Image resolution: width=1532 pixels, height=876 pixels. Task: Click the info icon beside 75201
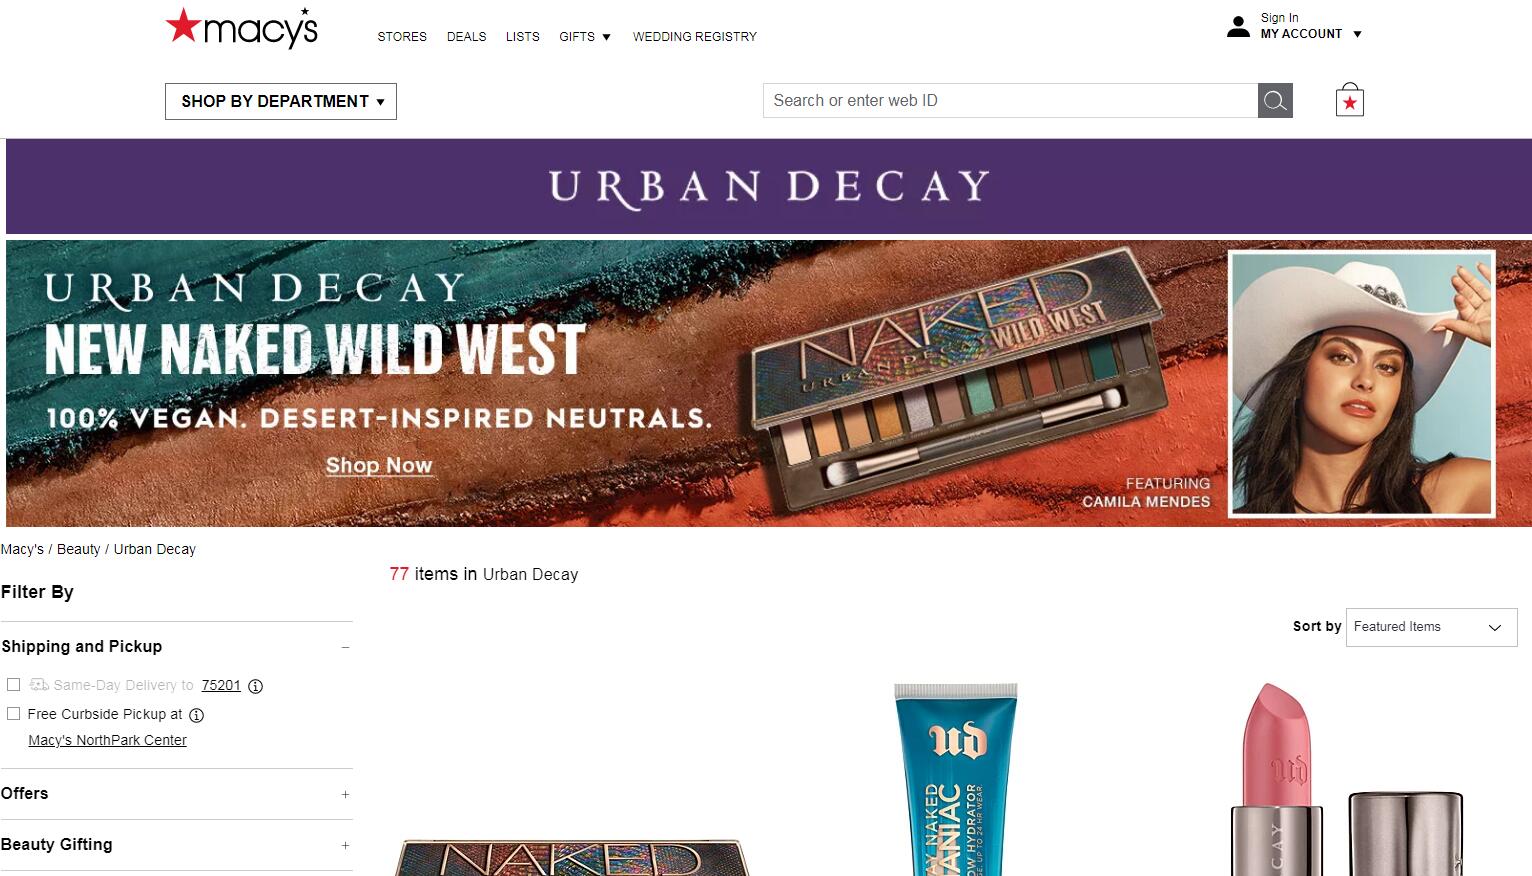pos(255,686)
